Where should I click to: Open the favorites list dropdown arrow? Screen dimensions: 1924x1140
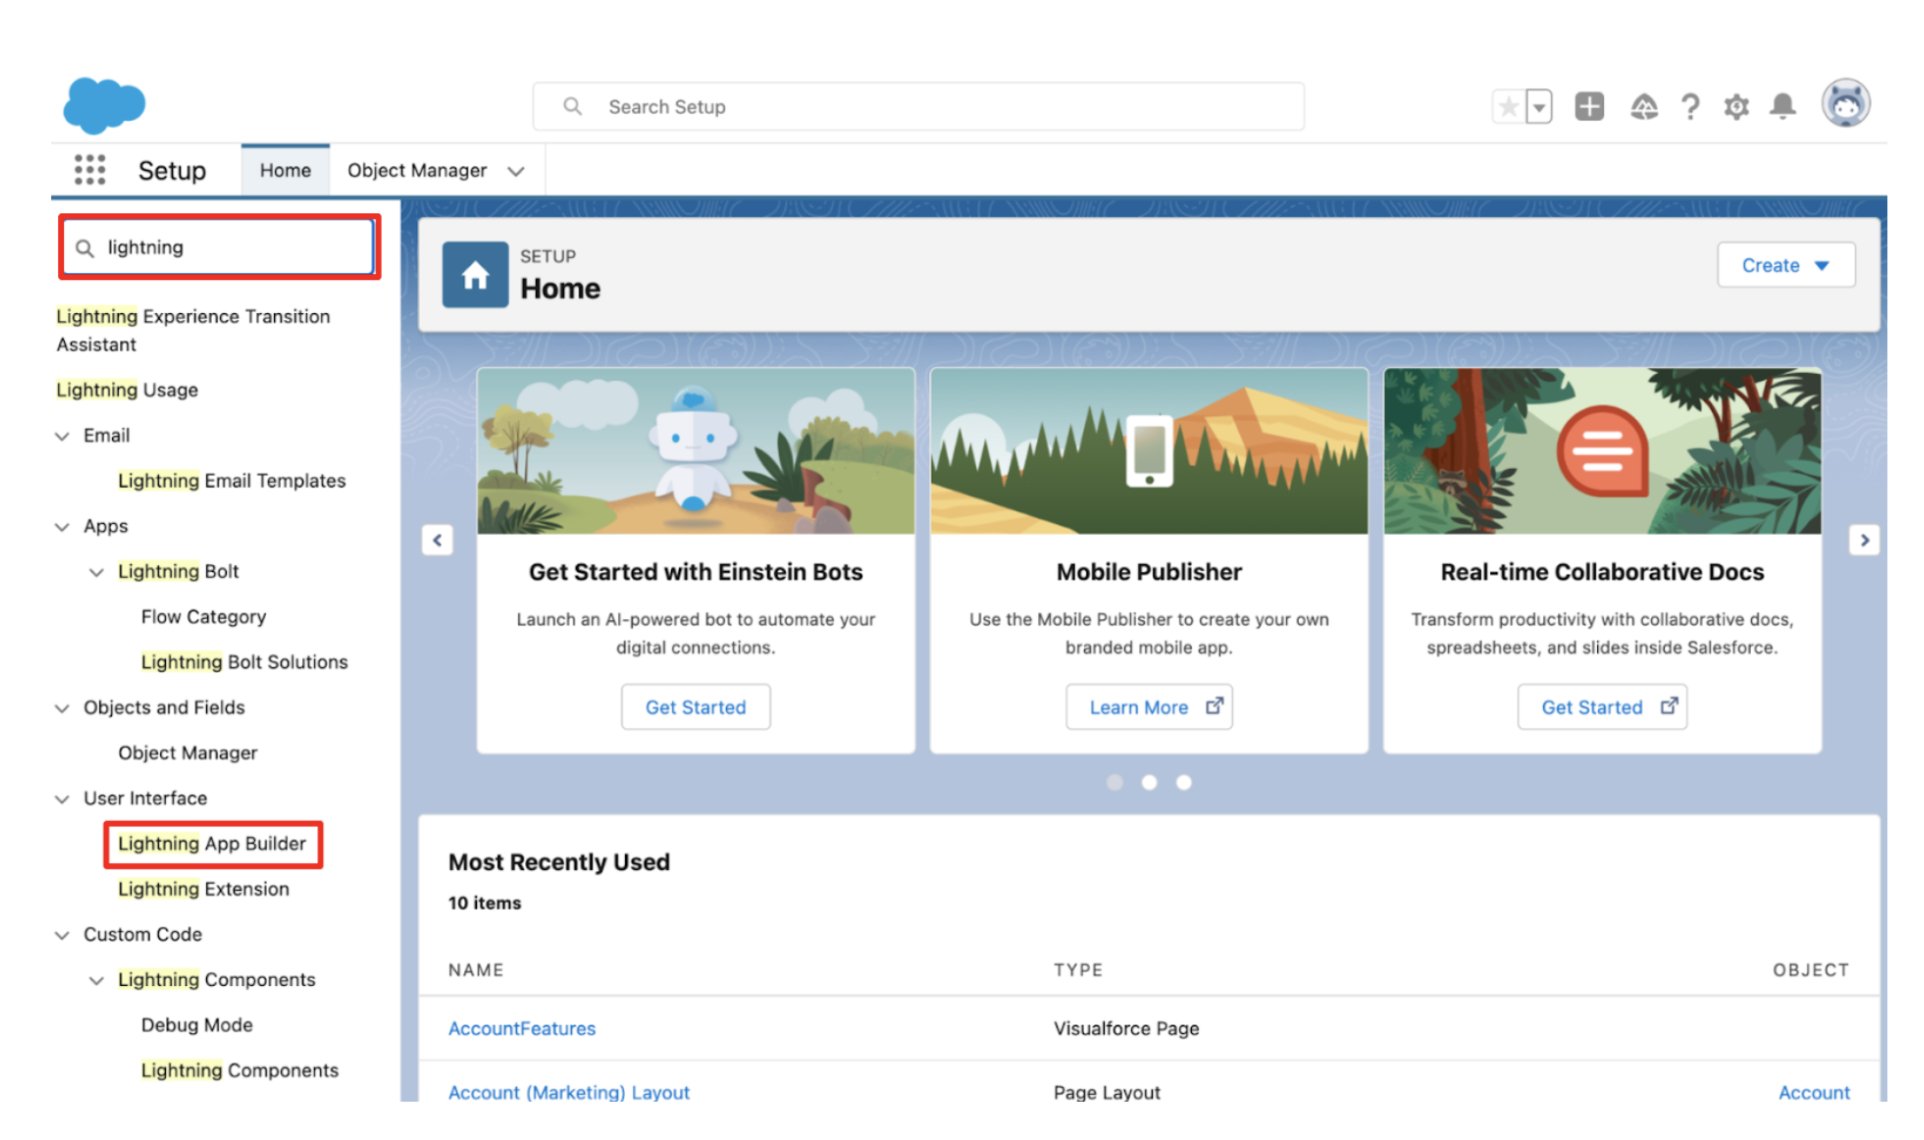point(1539,106)
